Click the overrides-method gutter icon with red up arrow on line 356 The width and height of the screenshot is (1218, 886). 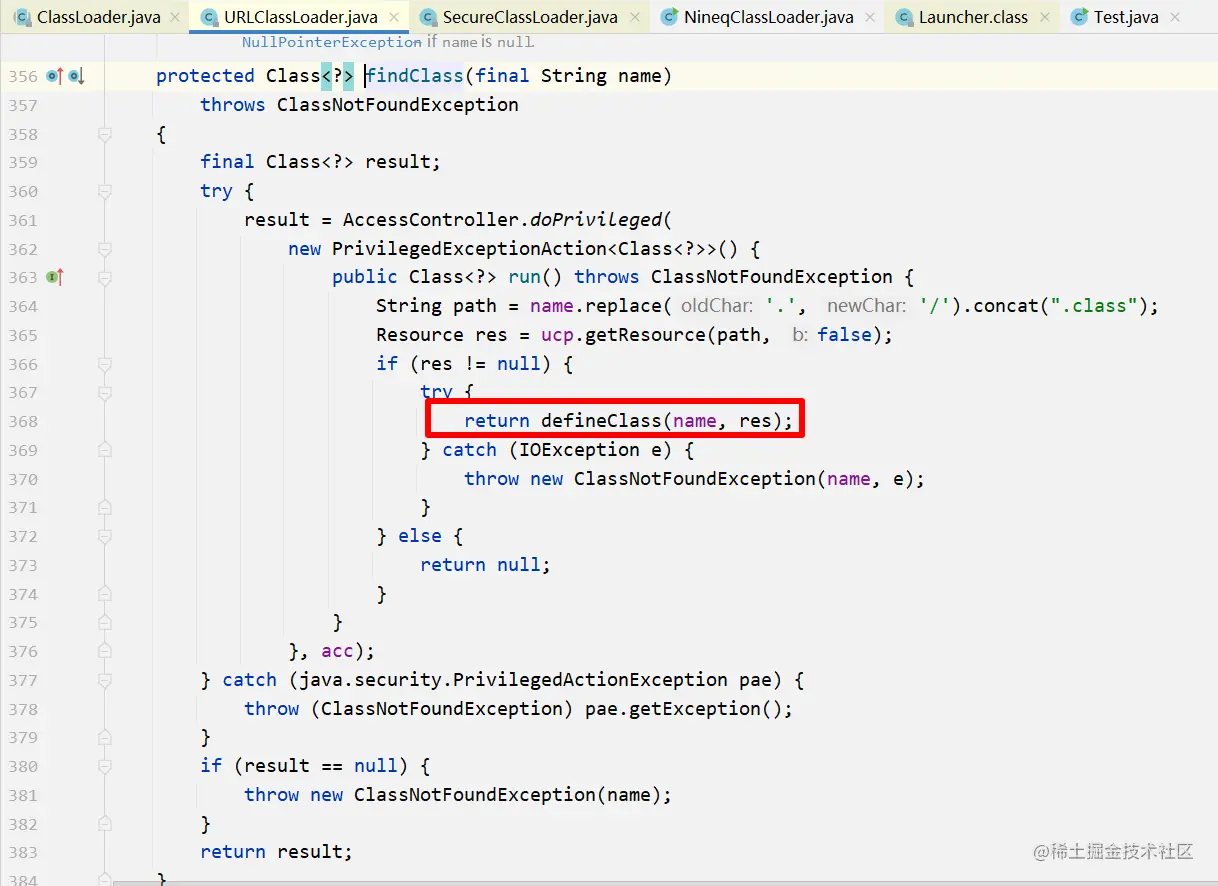(55, 76)
